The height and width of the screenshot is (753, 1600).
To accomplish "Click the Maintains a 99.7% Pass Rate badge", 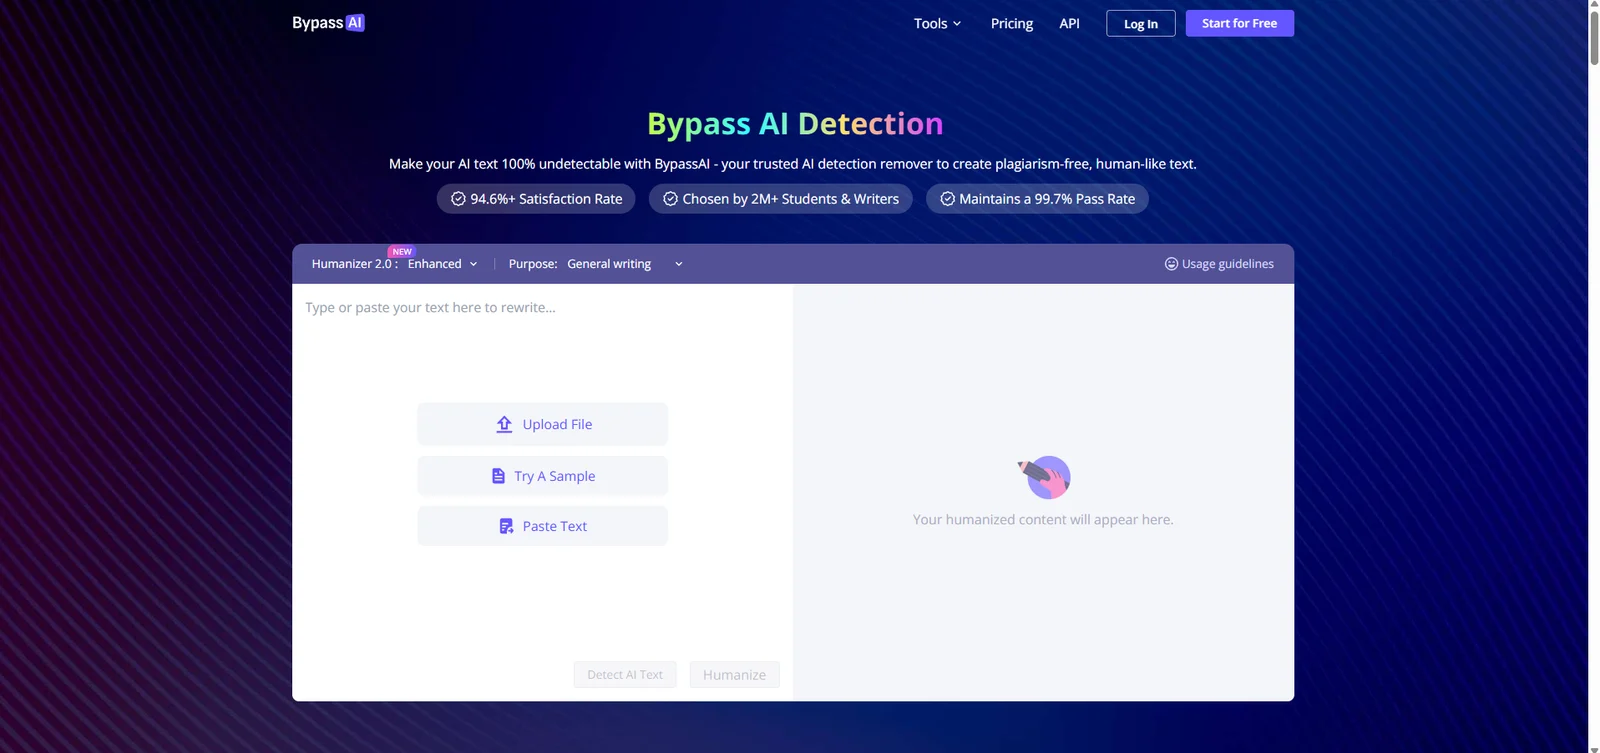I will pyautogui.click(x=1037, y=199).
